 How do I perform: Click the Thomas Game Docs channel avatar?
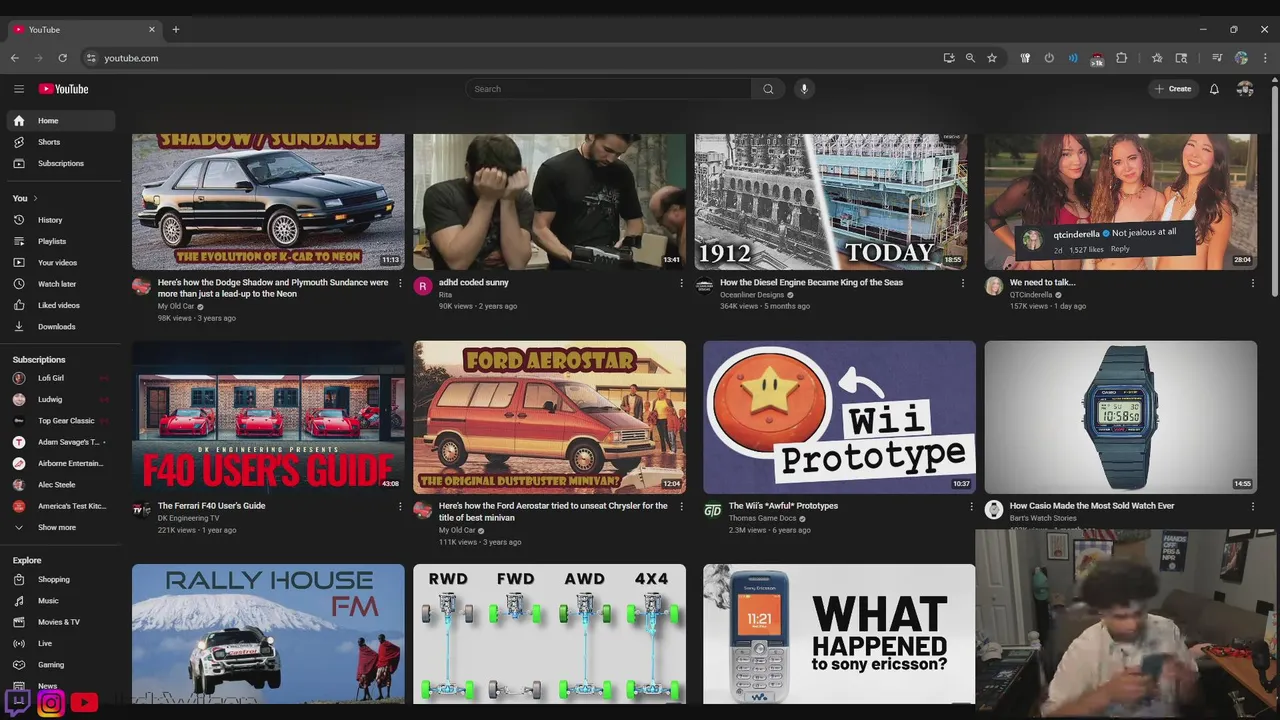[712, 510]
